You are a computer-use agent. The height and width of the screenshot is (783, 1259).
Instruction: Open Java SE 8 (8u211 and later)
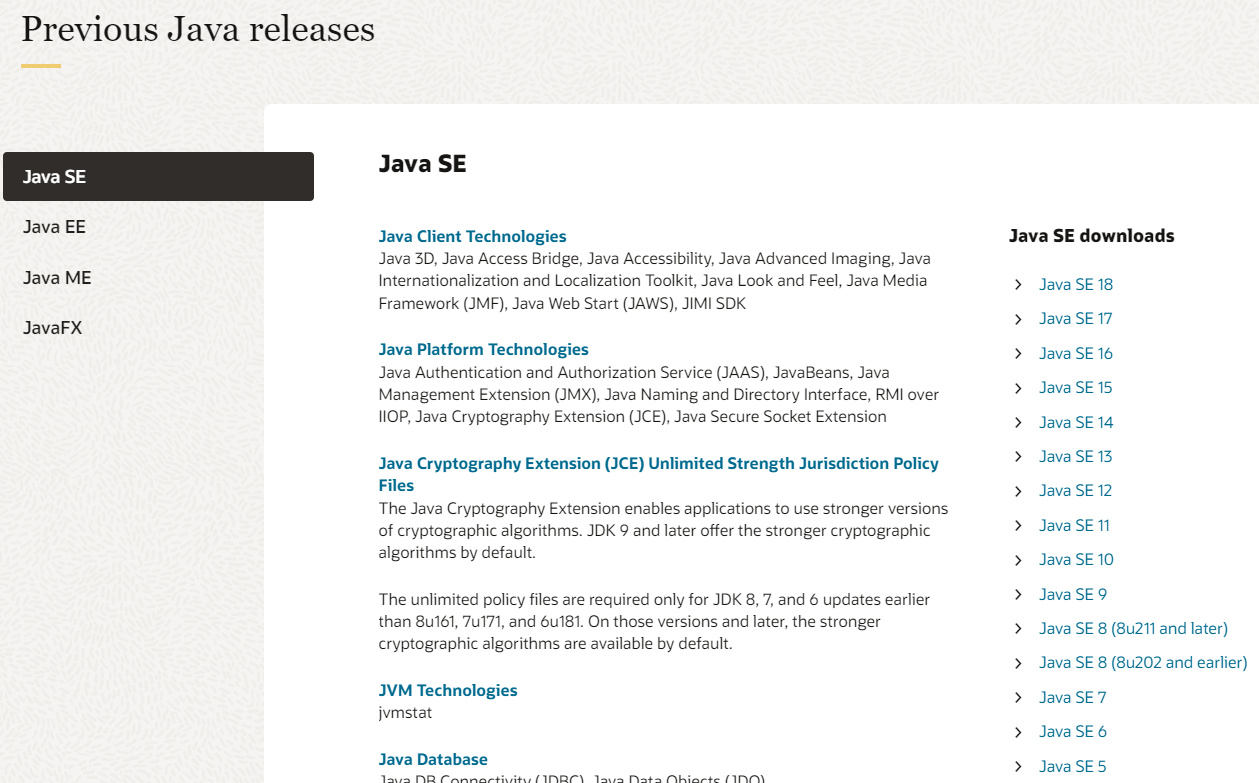point(1133,629)
